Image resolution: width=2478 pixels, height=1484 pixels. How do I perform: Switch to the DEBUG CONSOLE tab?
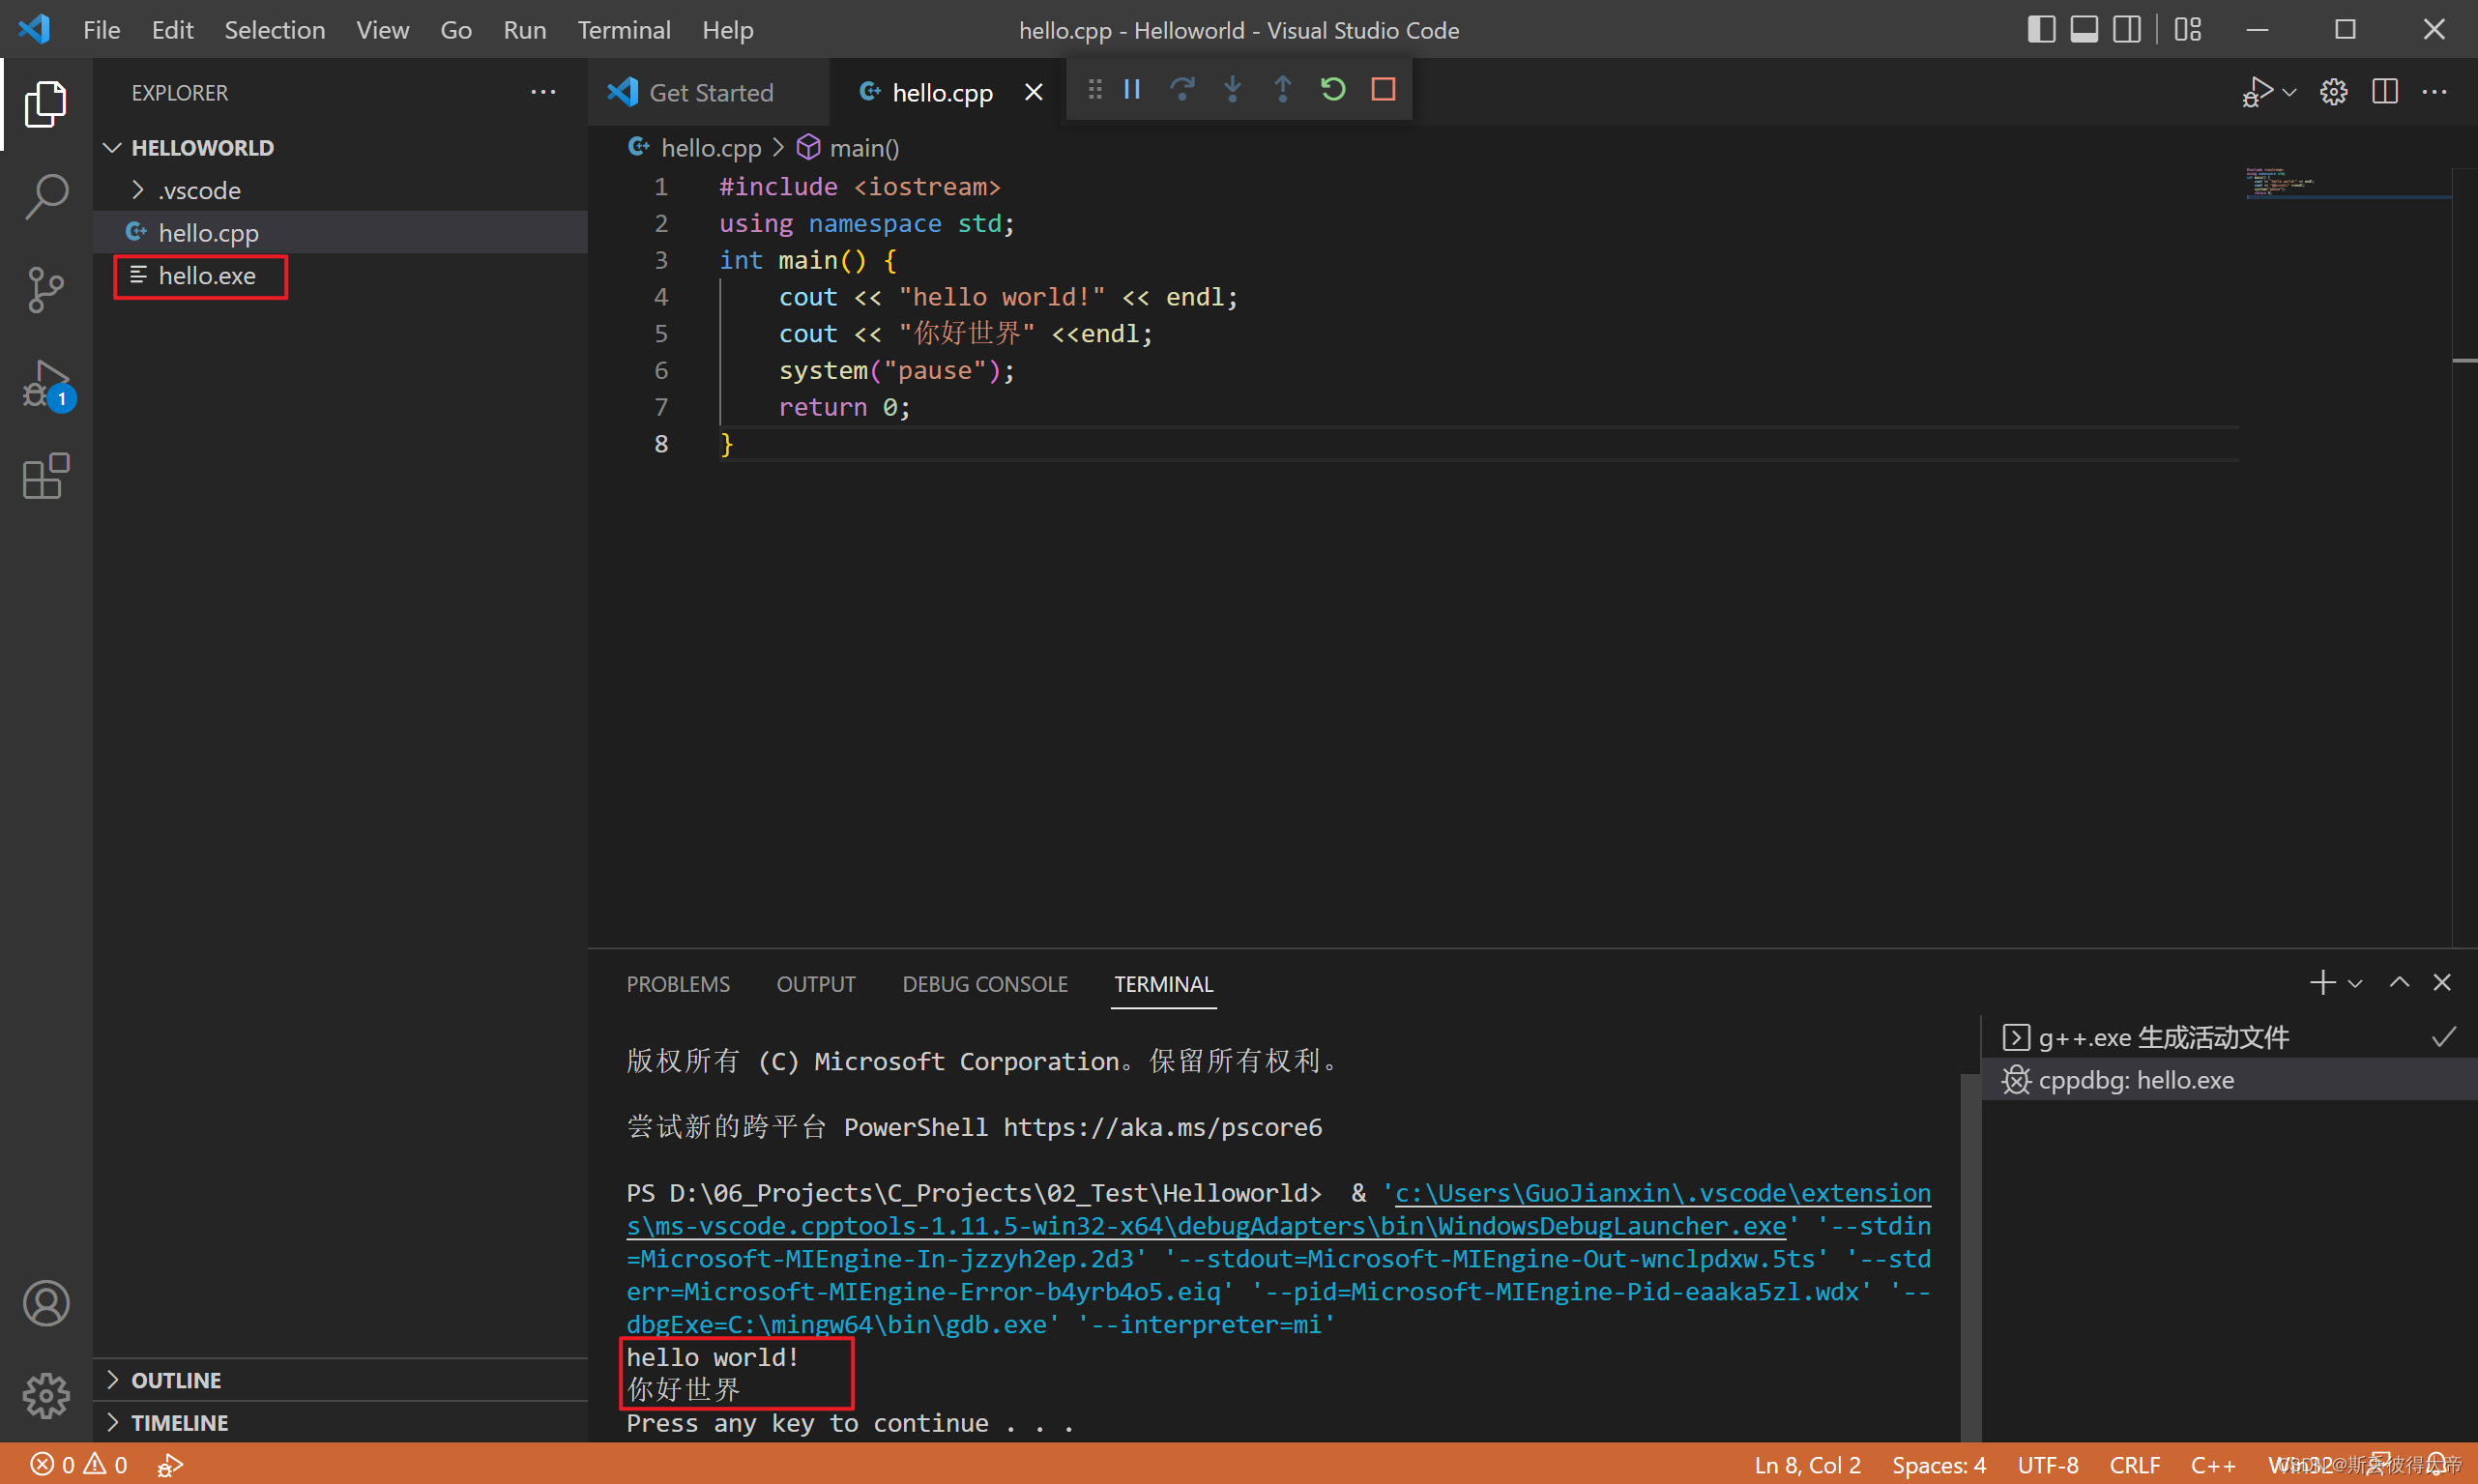pos(984,984)
